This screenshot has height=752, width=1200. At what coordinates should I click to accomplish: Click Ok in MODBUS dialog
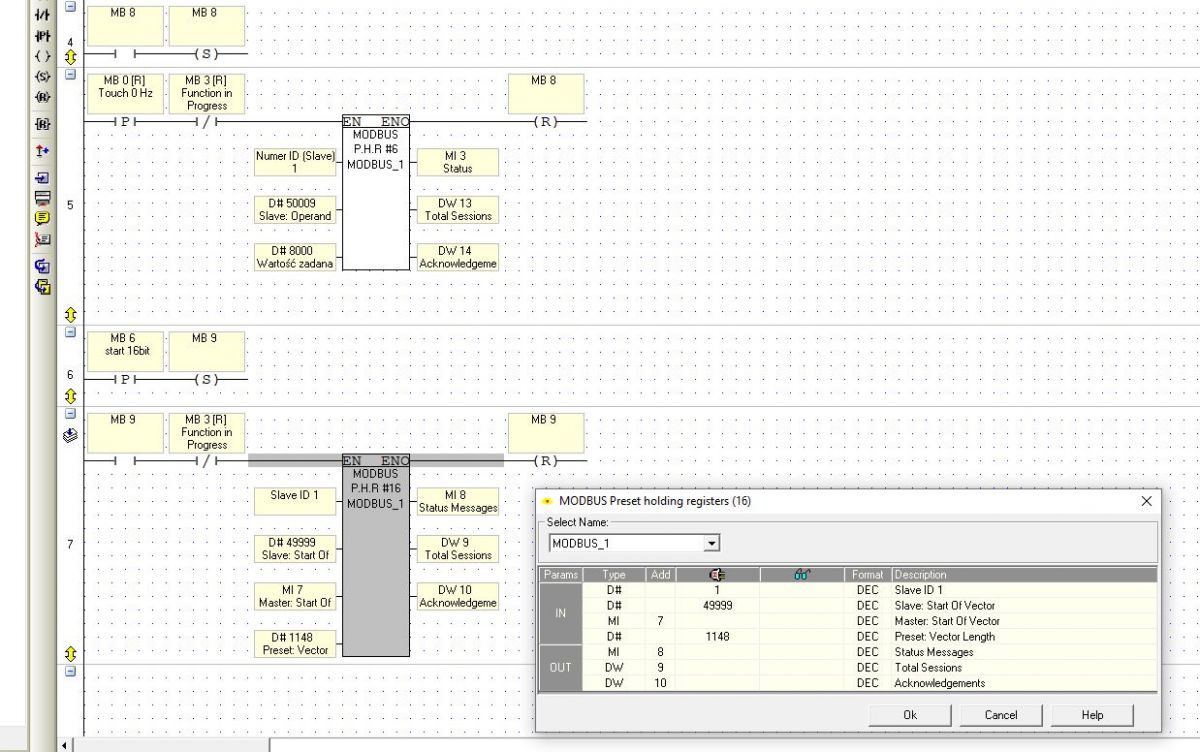[x=910, y=715]
